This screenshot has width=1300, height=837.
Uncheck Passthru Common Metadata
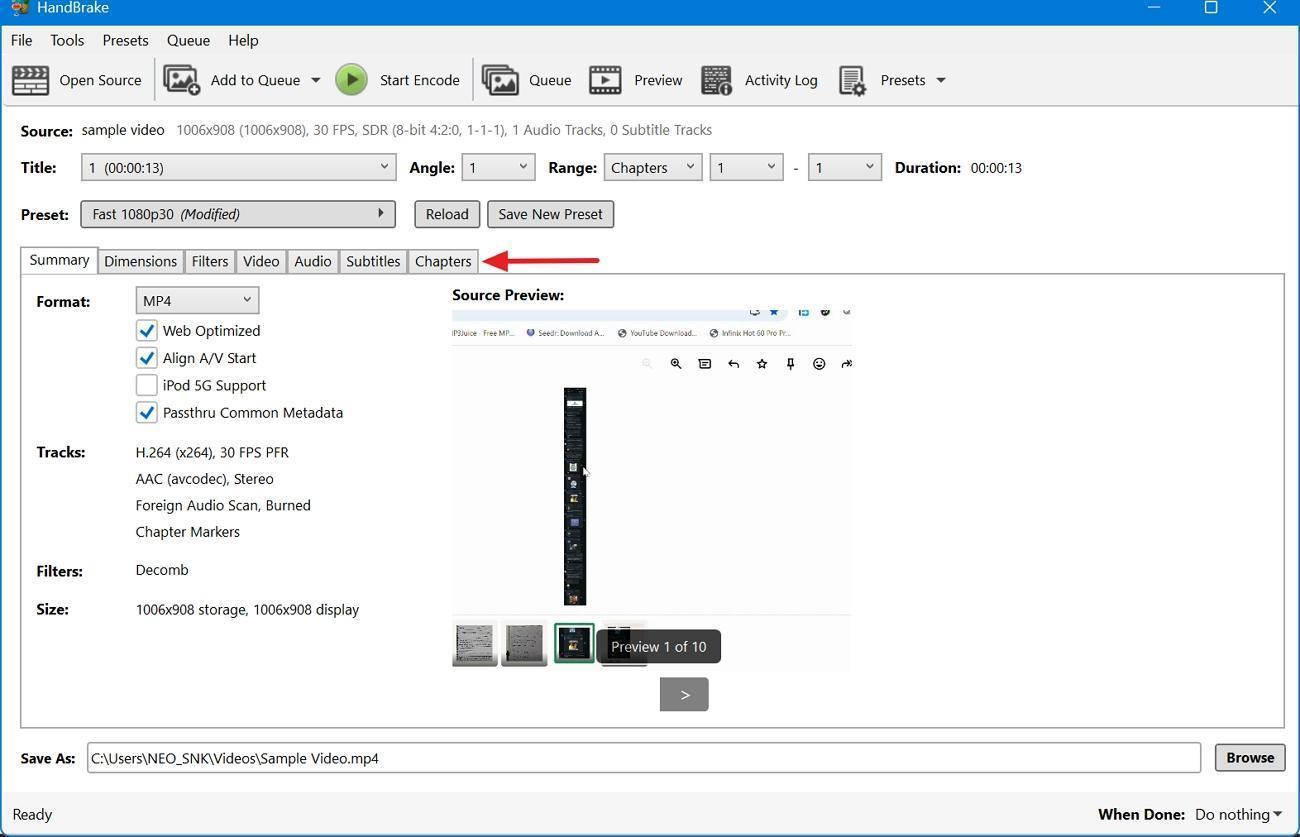tap(147, 412)
